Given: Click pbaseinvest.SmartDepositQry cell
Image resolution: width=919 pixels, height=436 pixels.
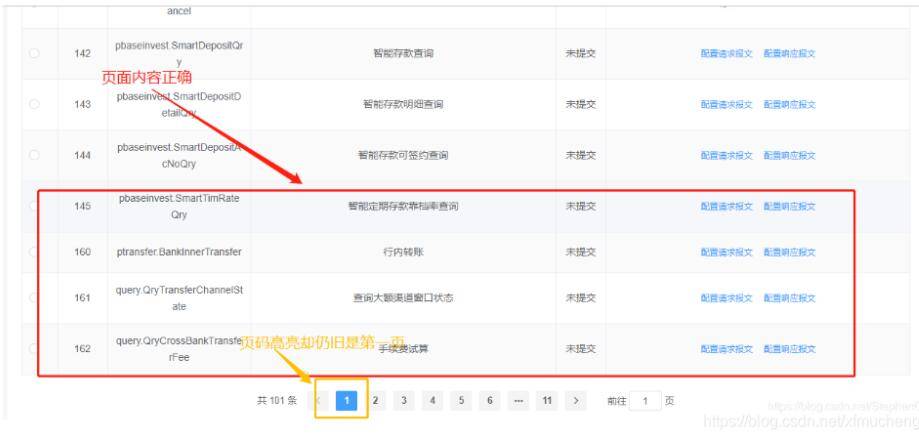Looking at the screenshot, I should [x=179, y=53].
